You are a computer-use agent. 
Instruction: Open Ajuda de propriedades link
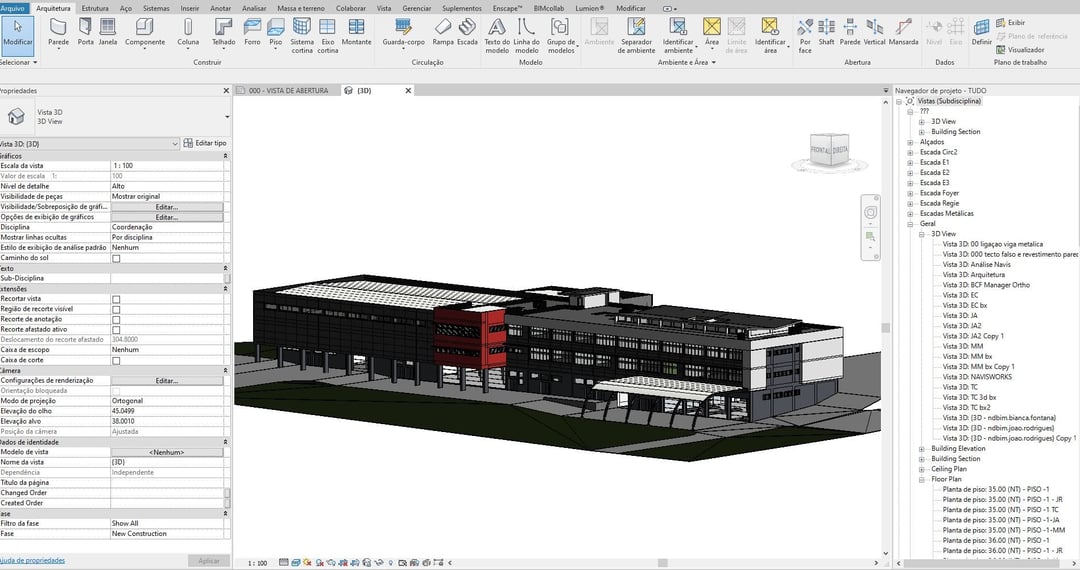click(32, 560)
